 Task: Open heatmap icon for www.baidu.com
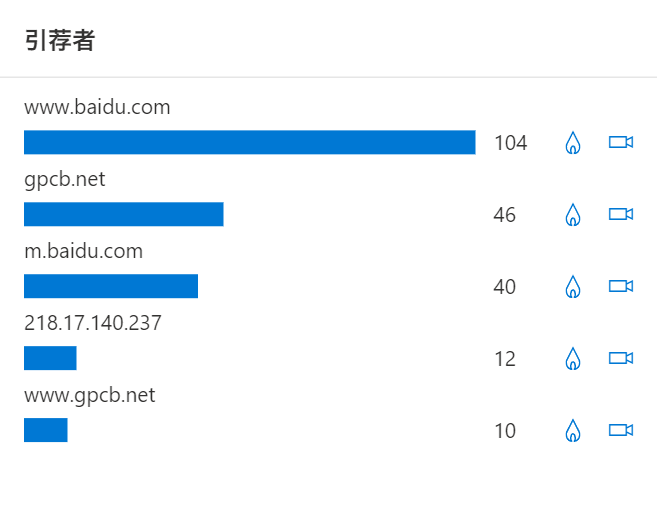click(x=573, y=143)
